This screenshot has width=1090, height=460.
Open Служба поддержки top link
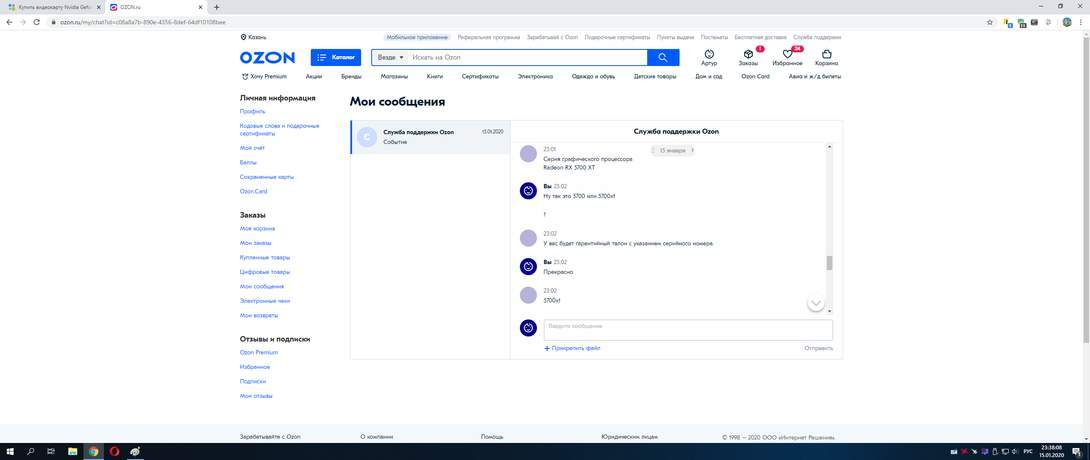817,37
